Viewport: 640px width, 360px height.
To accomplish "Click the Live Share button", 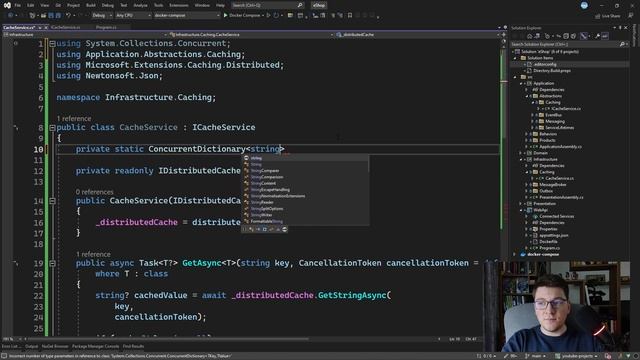I will click(x=608, y=16).
